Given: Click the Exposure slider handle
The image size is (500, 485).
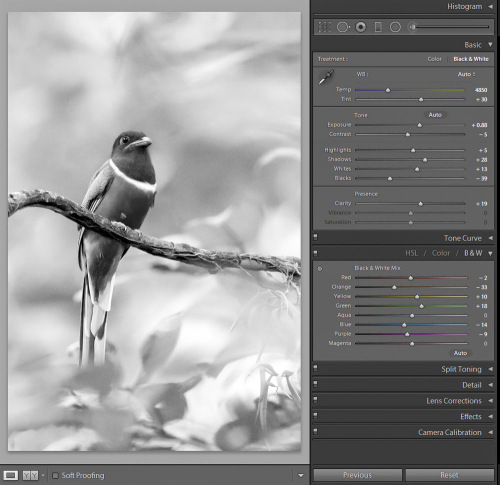Looking at the screenshot, I should pyautogui.click(x=420, y=125).
